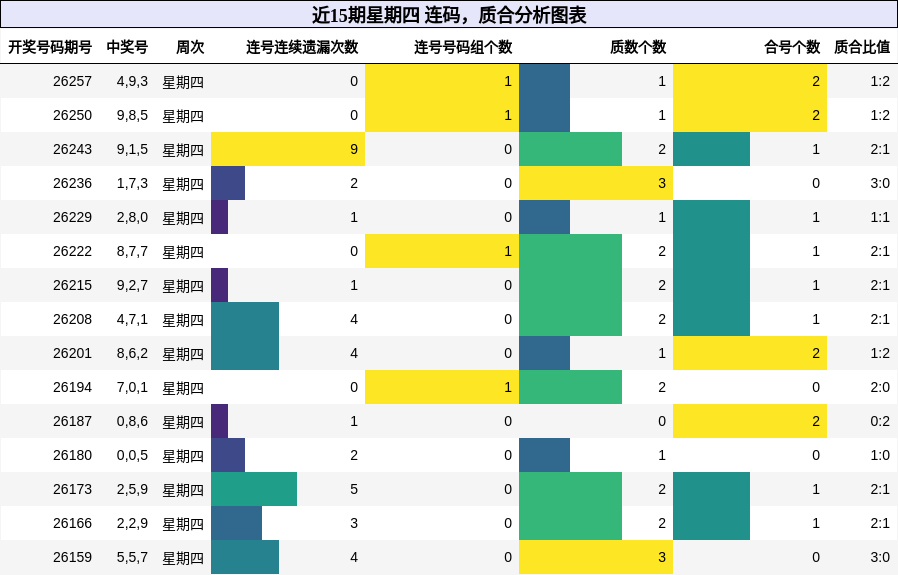The height and width of the screenshot is (575, 898).
Task: Click issue number 26250
Action: [x=72, y=115]
